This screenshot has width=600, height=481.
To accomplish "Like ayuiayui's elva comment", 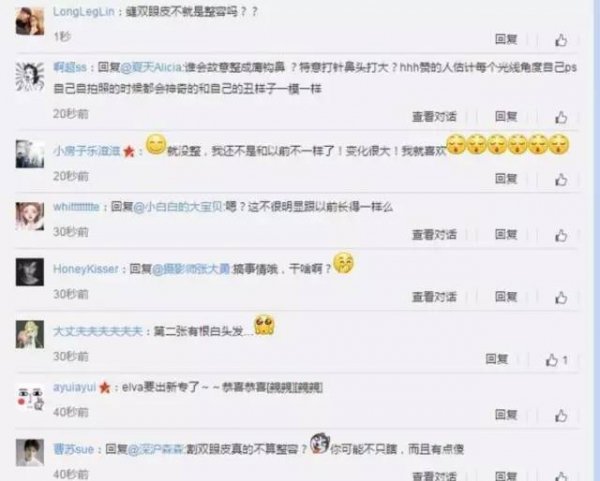I will point(561,416).
